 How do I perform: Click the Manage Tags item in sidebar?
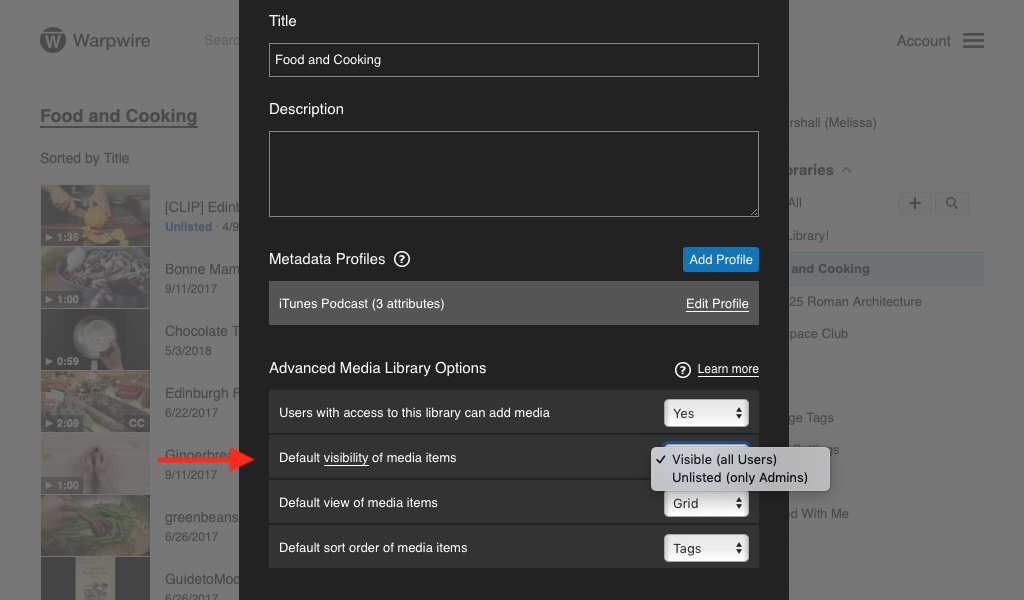(x=811, y=417)
